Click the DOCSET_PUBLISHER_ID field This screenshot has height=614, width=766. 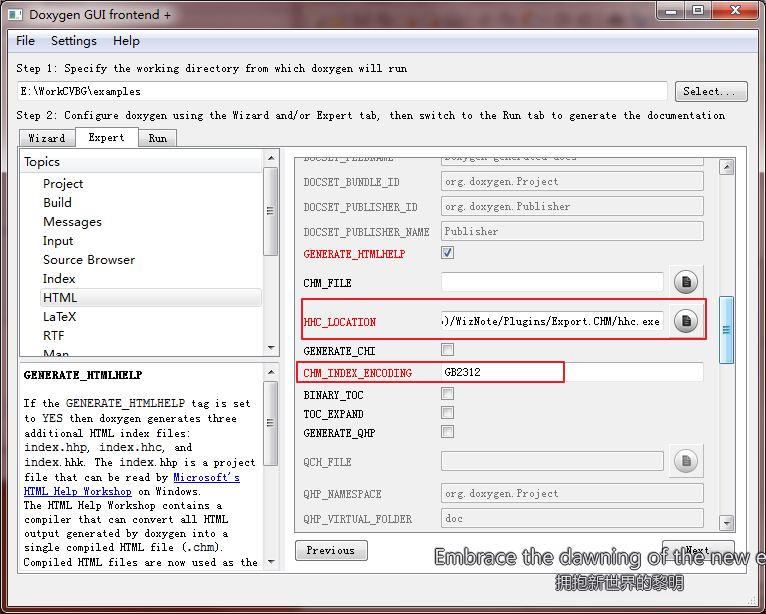click(572, 206)
